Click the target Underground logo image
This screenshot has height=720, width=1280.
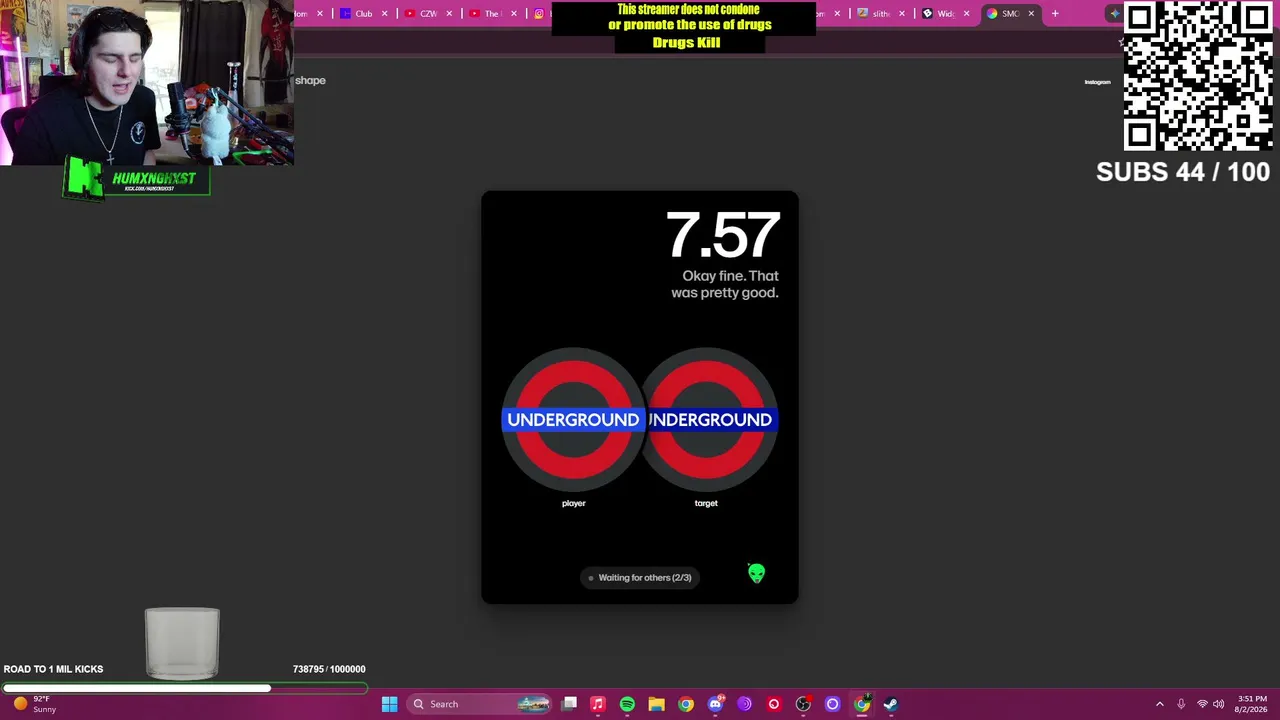pos(710,419)
